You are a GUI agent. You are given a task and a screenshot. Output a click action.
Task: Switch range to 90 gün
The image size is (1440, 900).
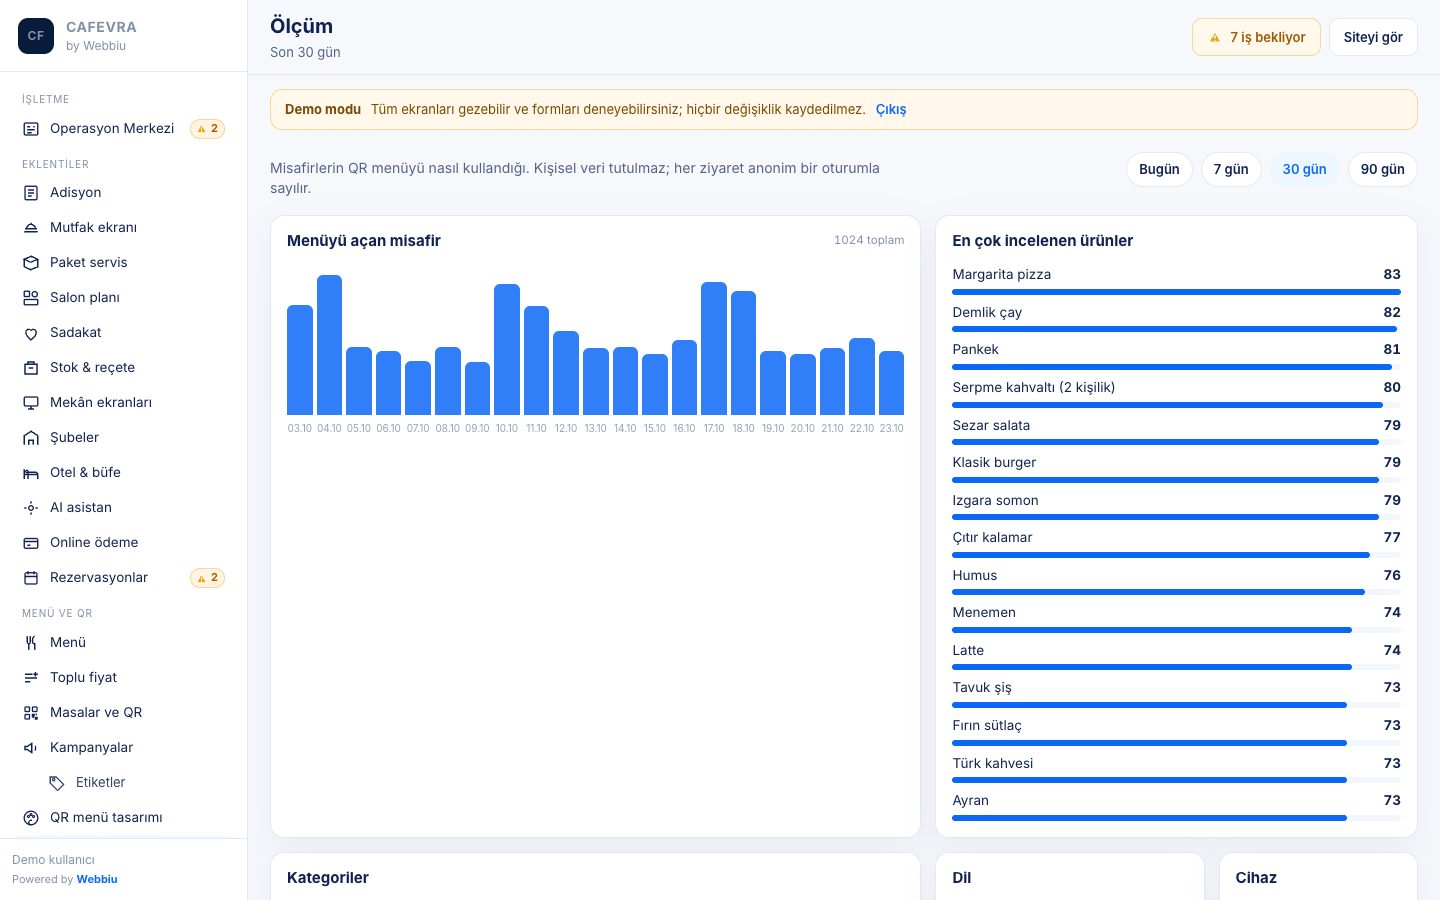click(1383, 169)
